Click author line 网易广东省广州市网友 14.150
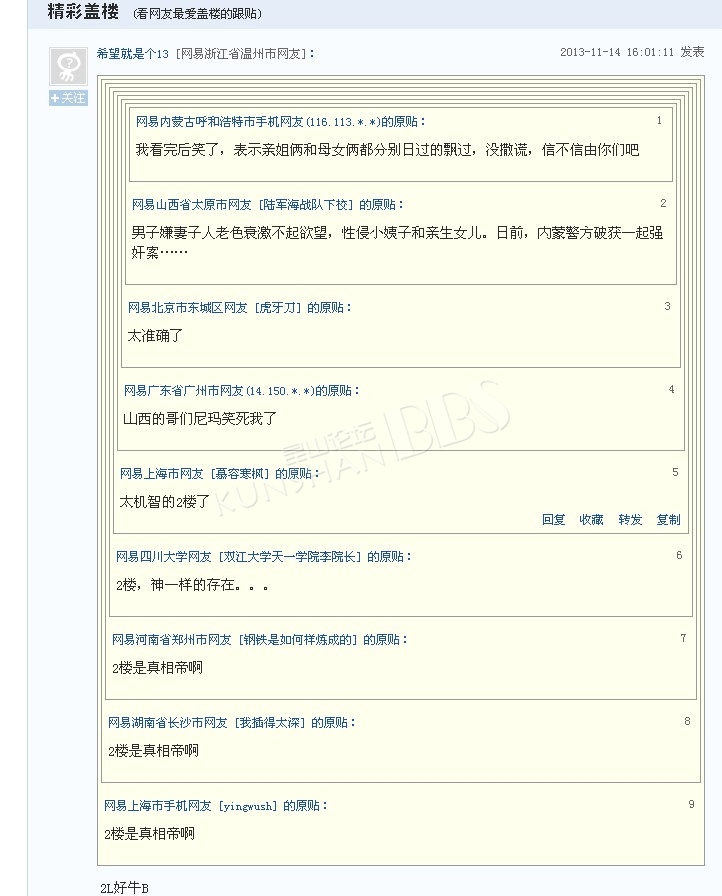722x896 pixels. click(x=241, y=391)
